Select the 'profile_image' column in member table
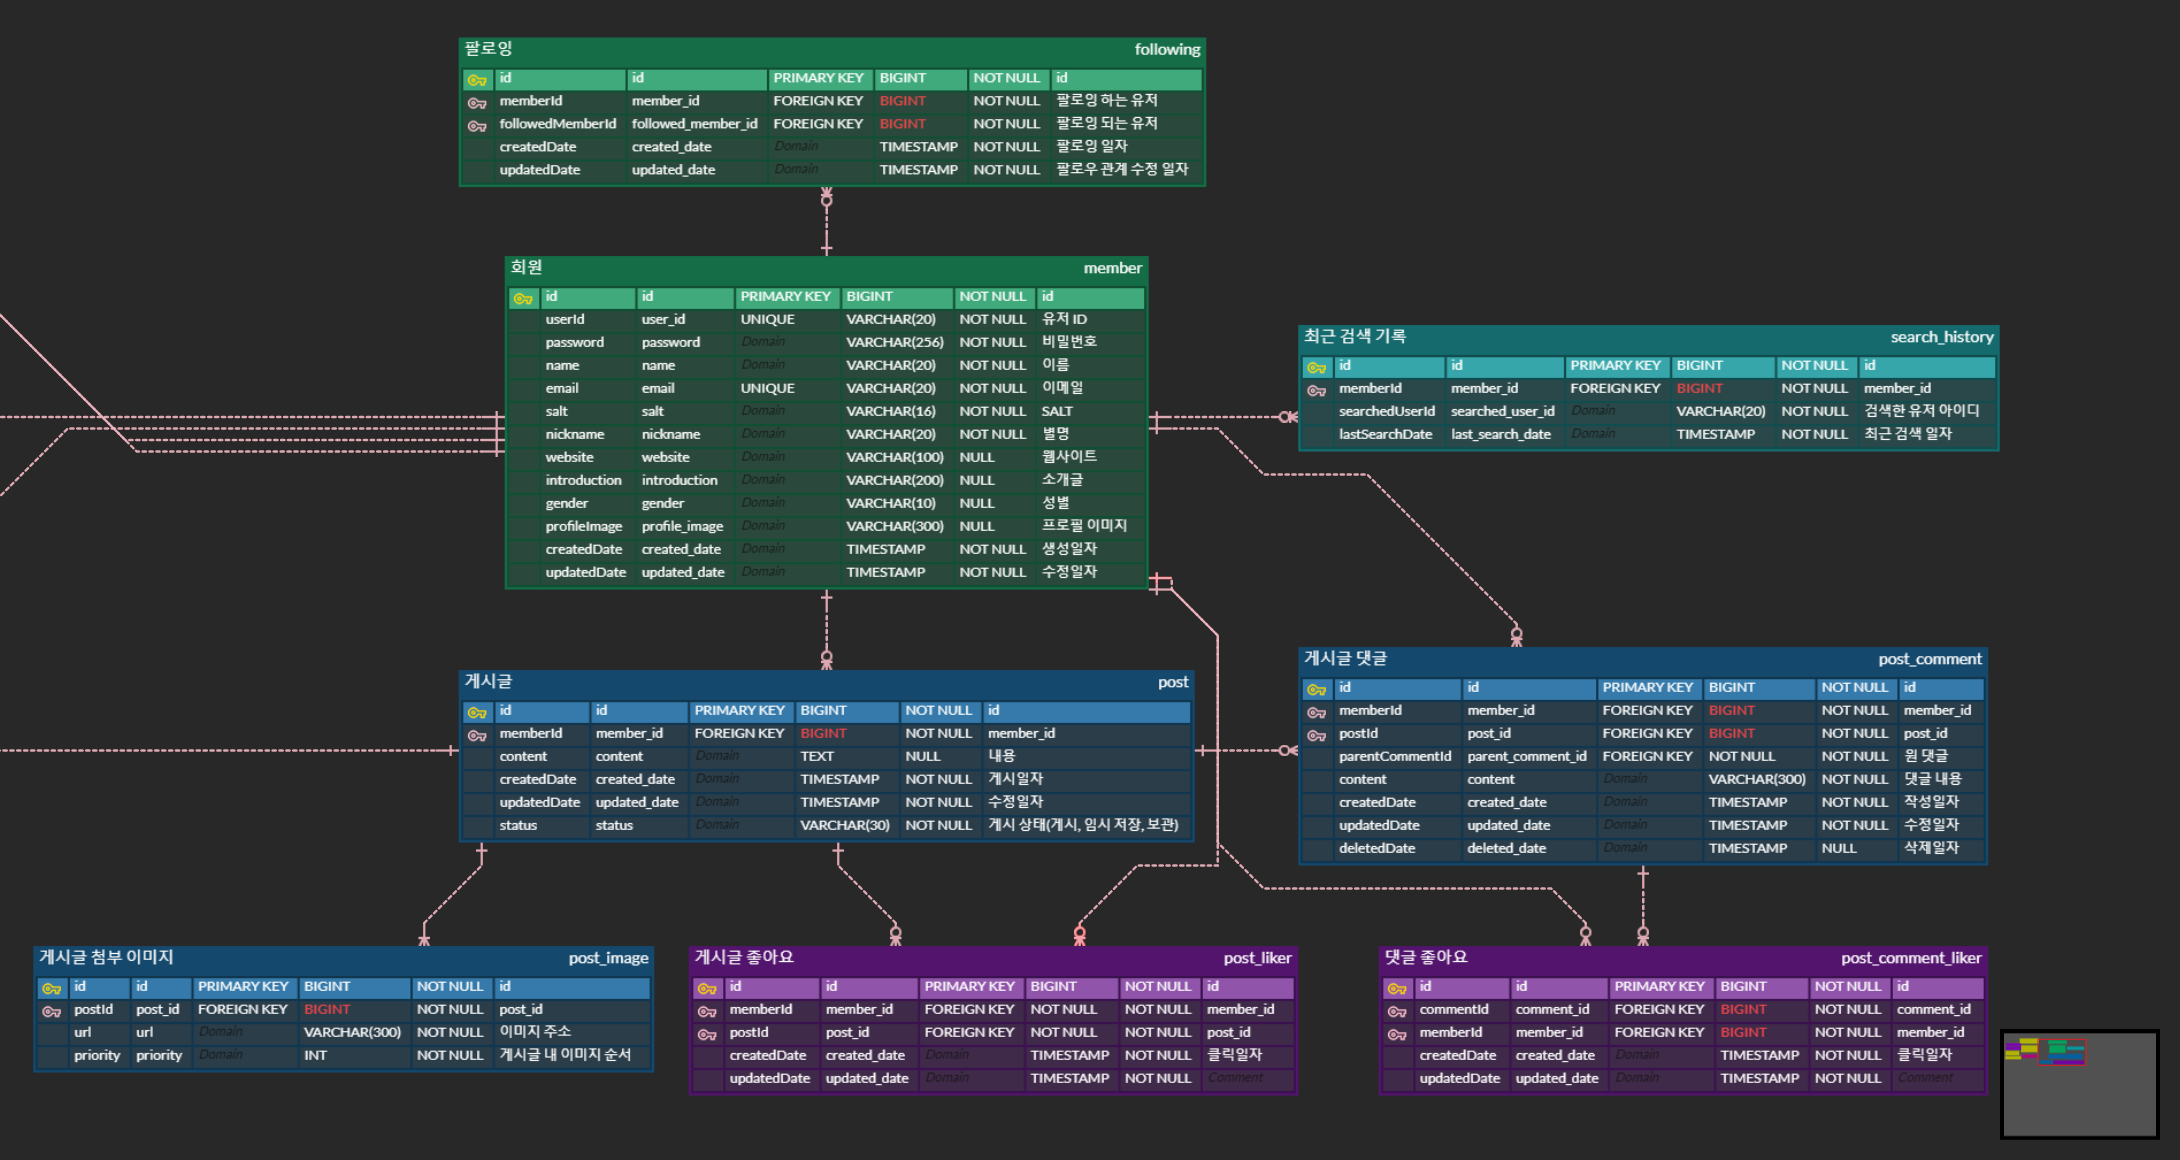Image resolution: width=2180 pixels, height=1160 pixels. [682, 526]
